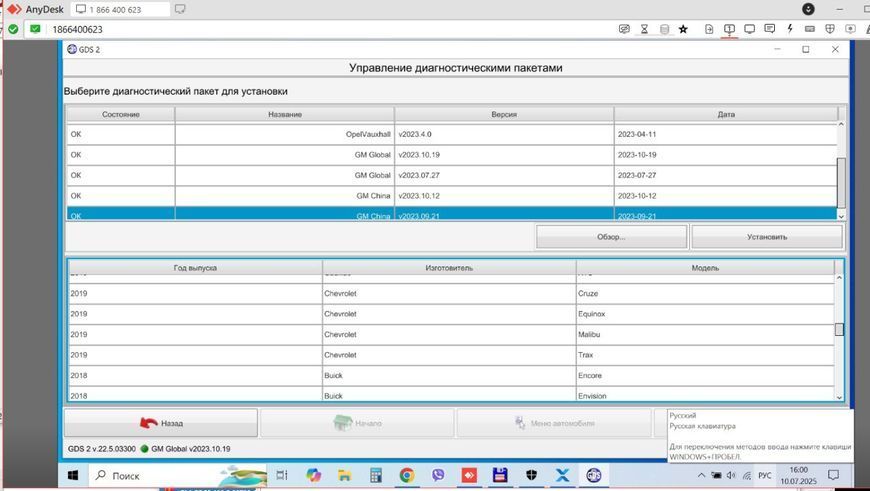This screenshot has height=491, width=870.
Task: Select the 2019 Chevrolet Cruze row
Action: [452, 293]
